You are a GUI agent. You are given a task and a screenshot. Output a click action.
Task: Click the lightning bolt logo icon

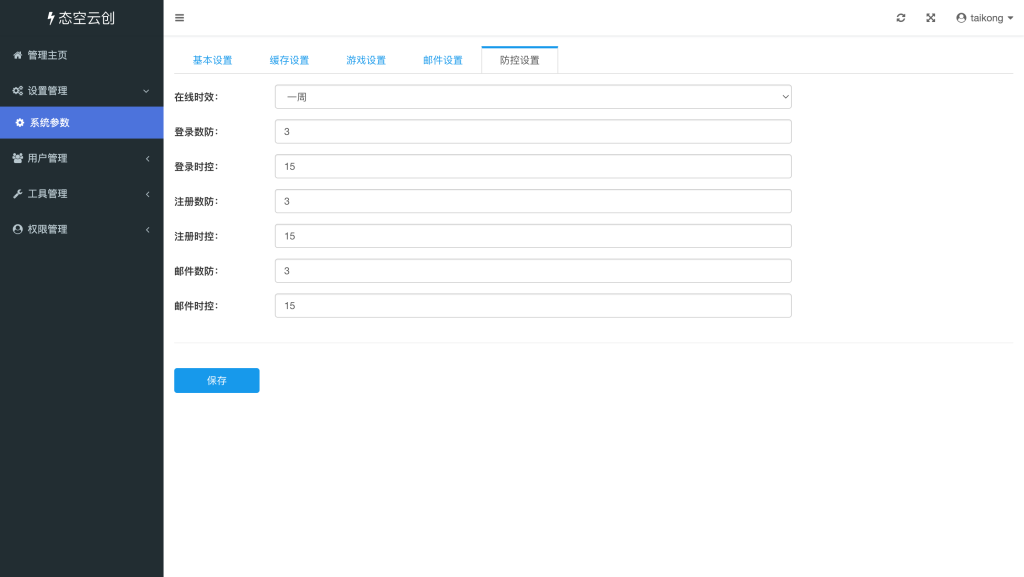pyautogui.click(x=51, y=18)
